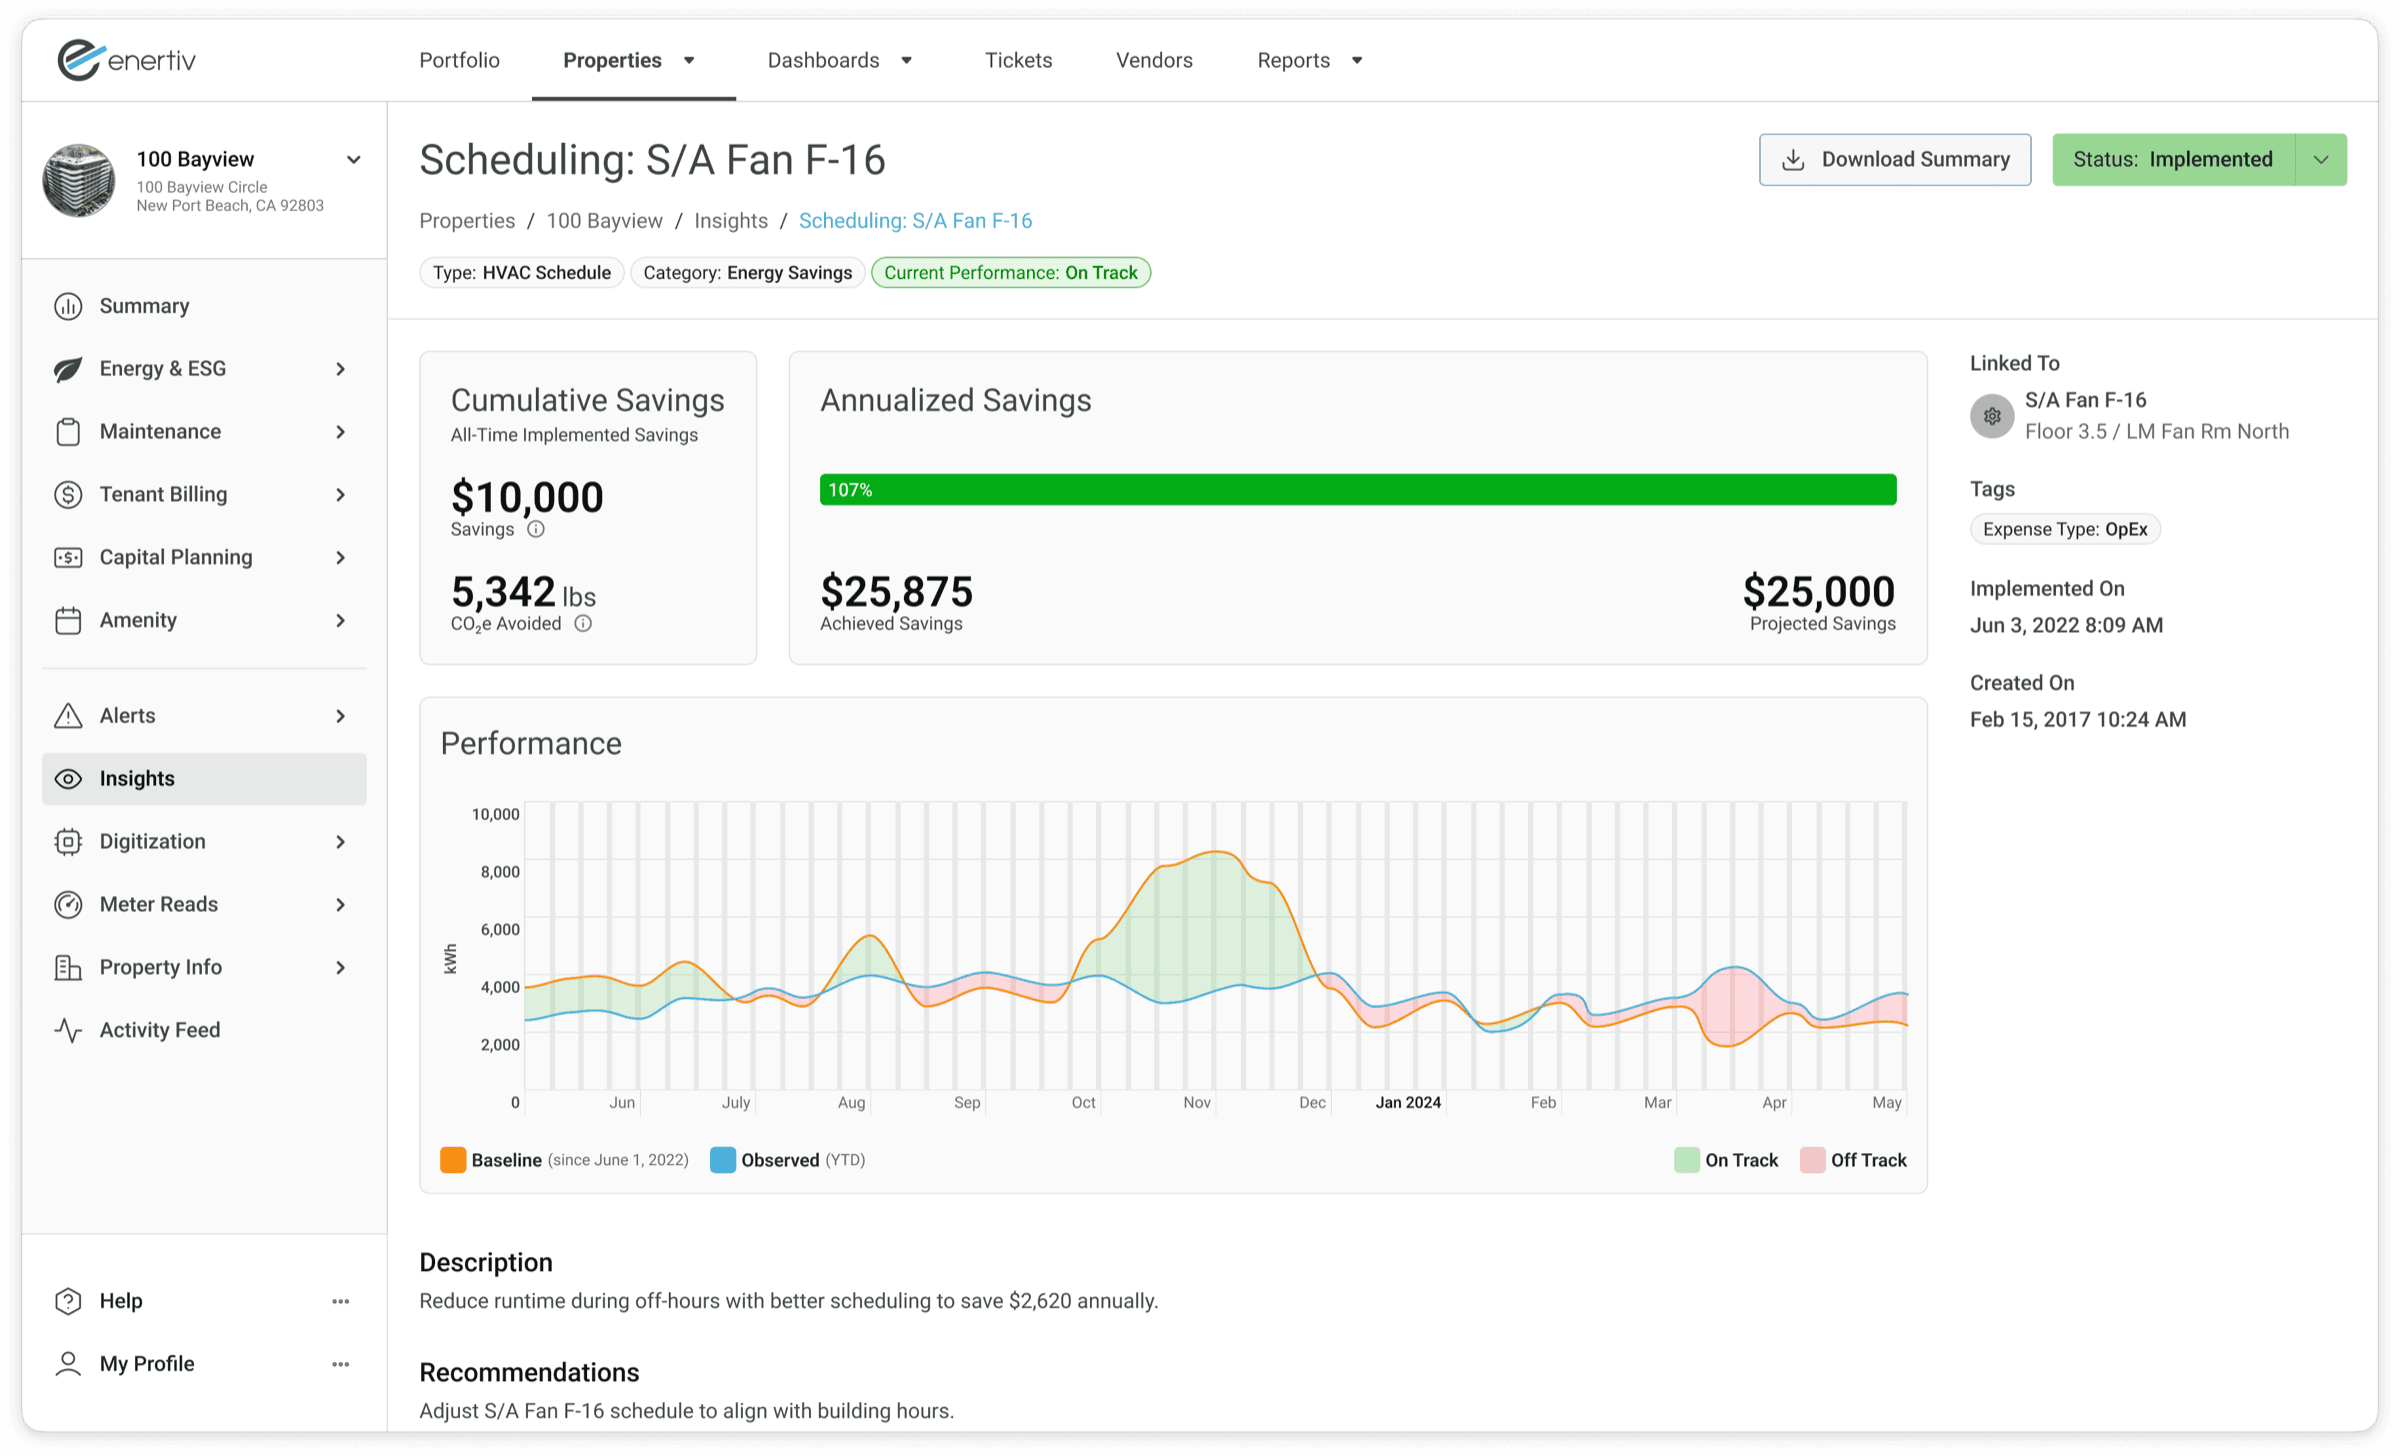Click the Help question mark icon
The height and width of the screenshot is (1456, 2400).
[x=68, y=1302]
